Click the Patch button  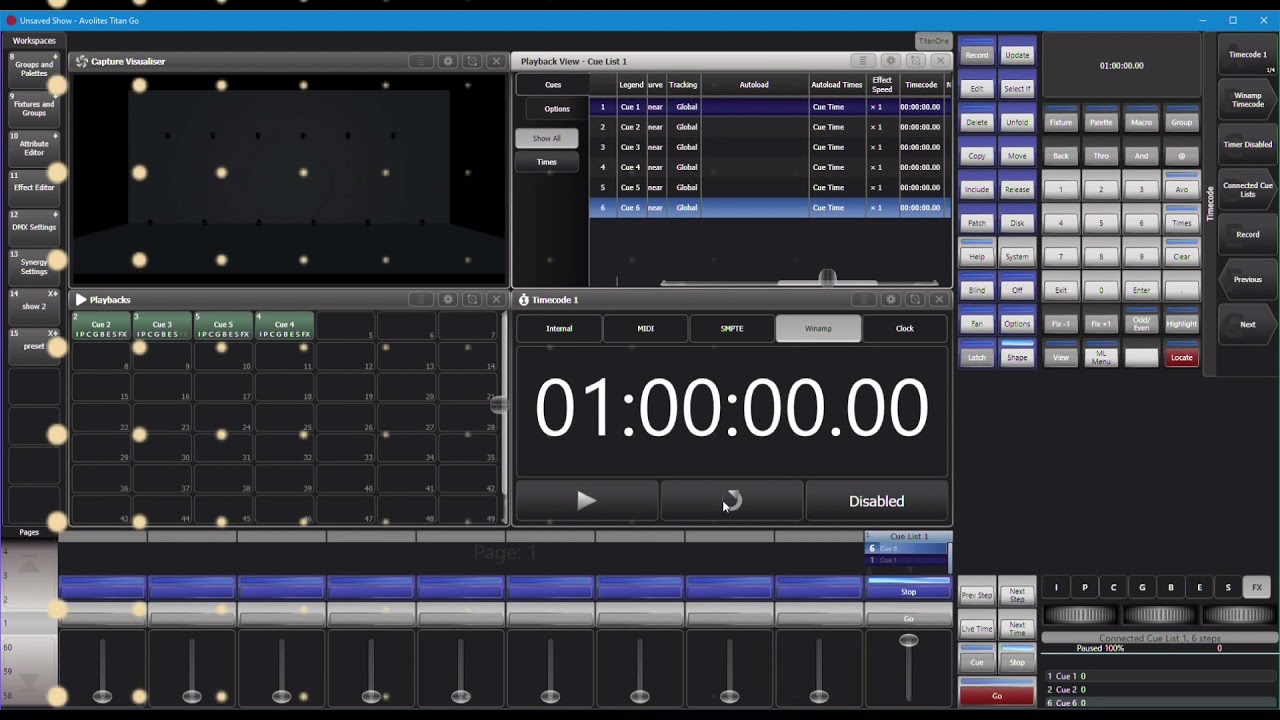click(977, 223)
